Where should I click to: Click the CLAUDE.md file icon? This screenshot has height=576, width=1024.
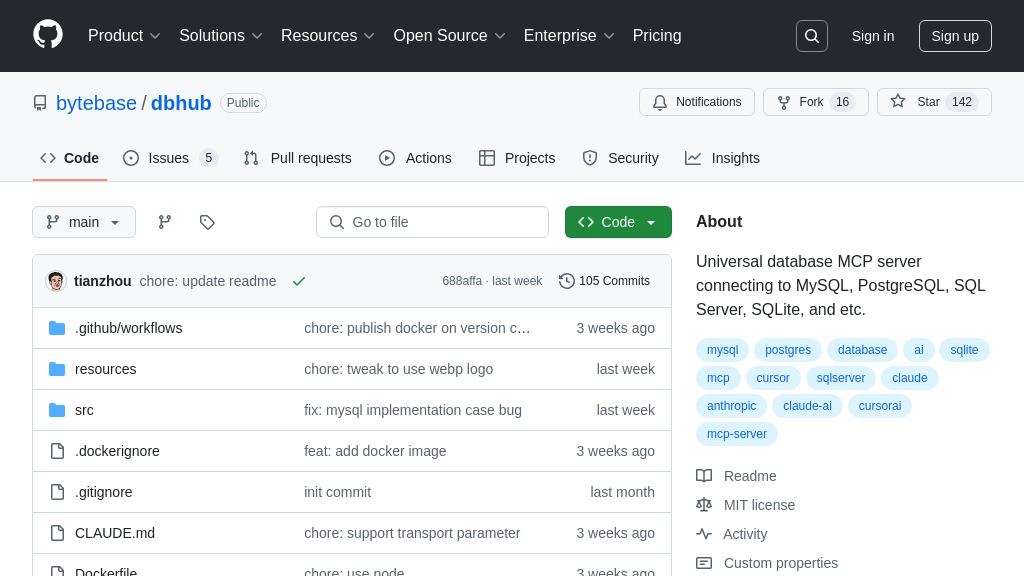click(x=57, y=533)
